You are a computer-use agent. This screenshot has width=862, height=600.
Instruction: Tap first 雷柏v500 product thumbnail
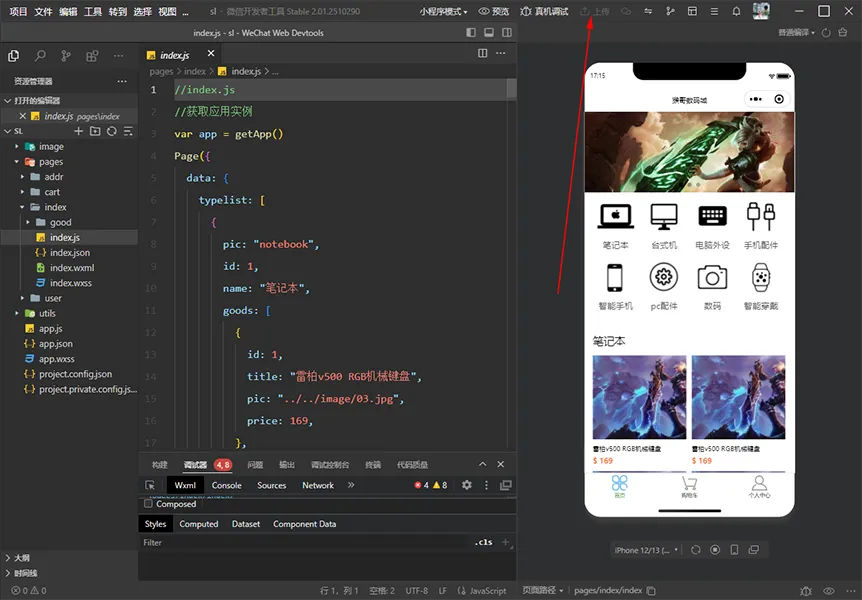(x=639, y=397)
